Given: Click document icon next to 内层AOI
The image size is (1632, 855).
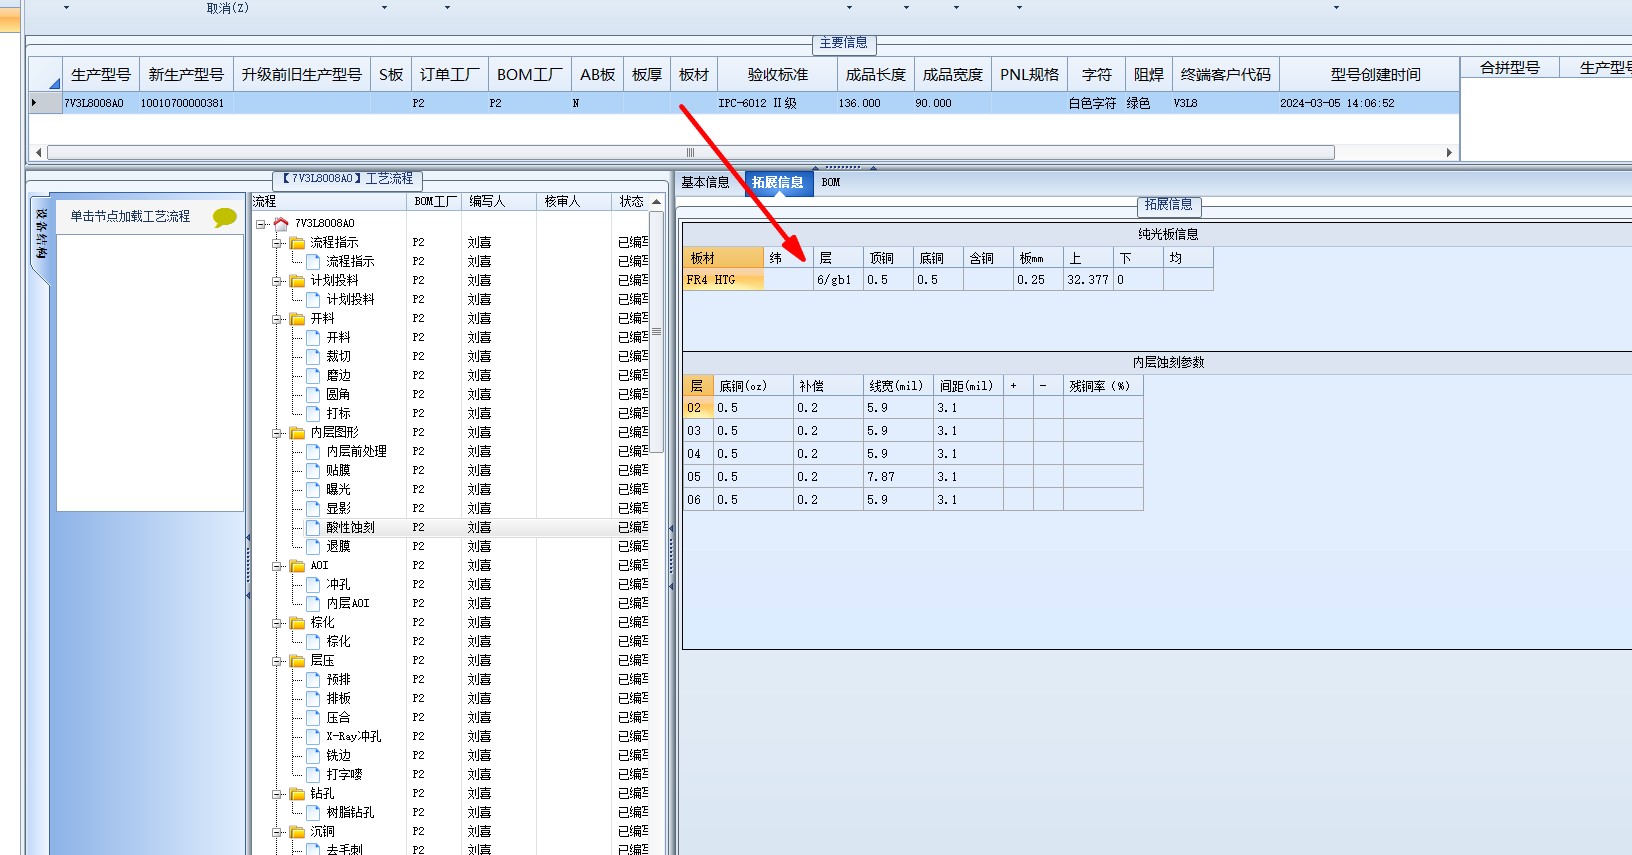Looking at the screenshot, I should point(313,603).
